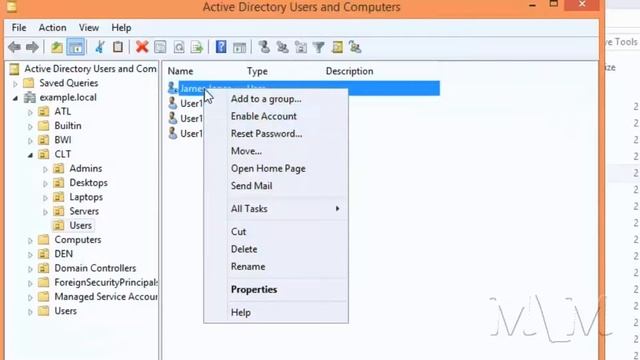This screenshot has width=640, height=360.
Task: Open the File menu
Action: click(x=19, y=28)
